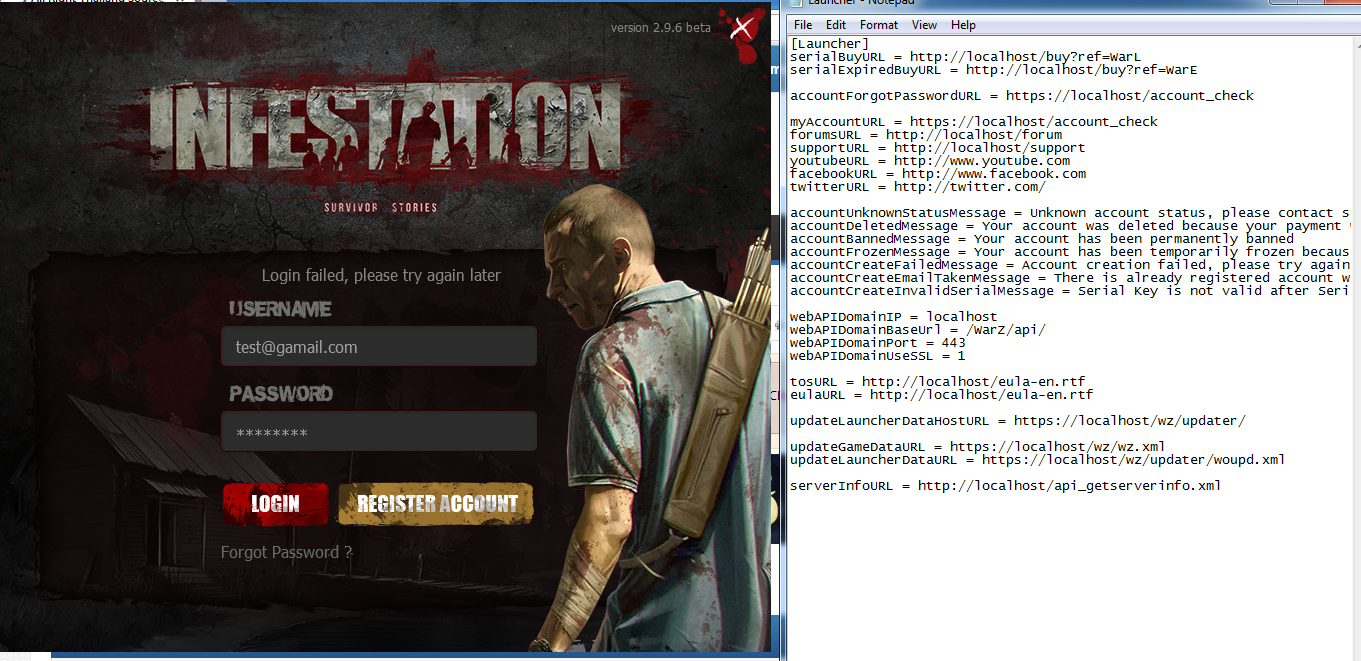
Task: Click the myAccountURL line
Action: tap(973, 122)
